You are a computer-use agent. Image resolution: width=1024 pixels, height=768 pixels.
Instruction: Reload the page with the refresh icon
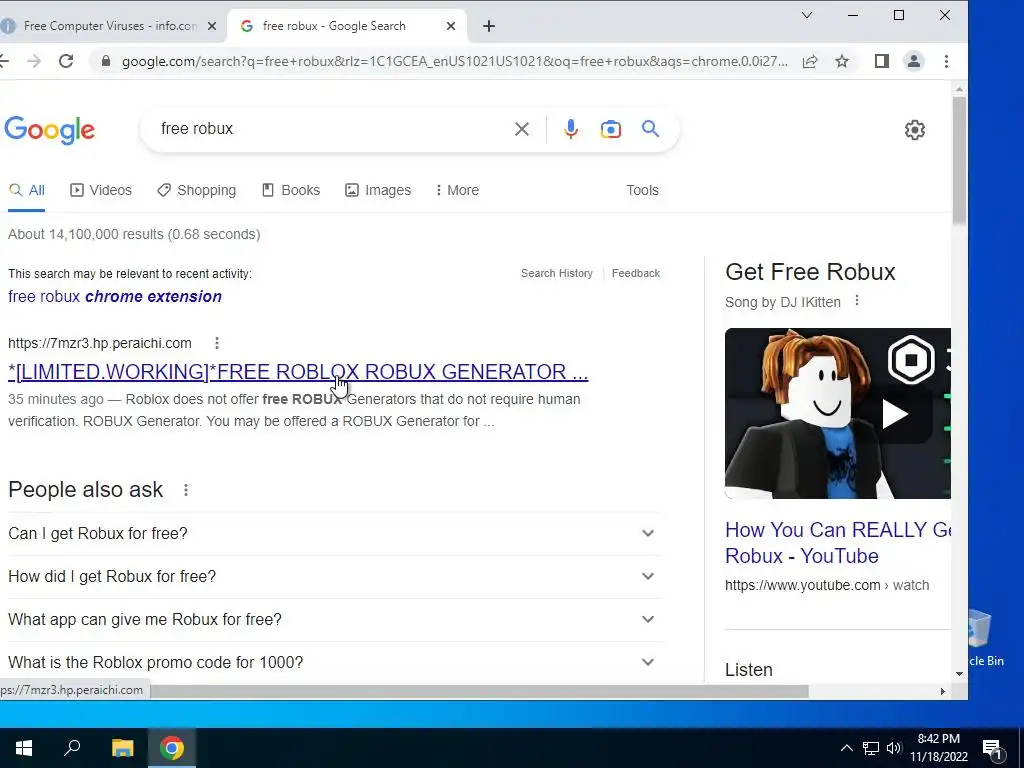[66, 61]
